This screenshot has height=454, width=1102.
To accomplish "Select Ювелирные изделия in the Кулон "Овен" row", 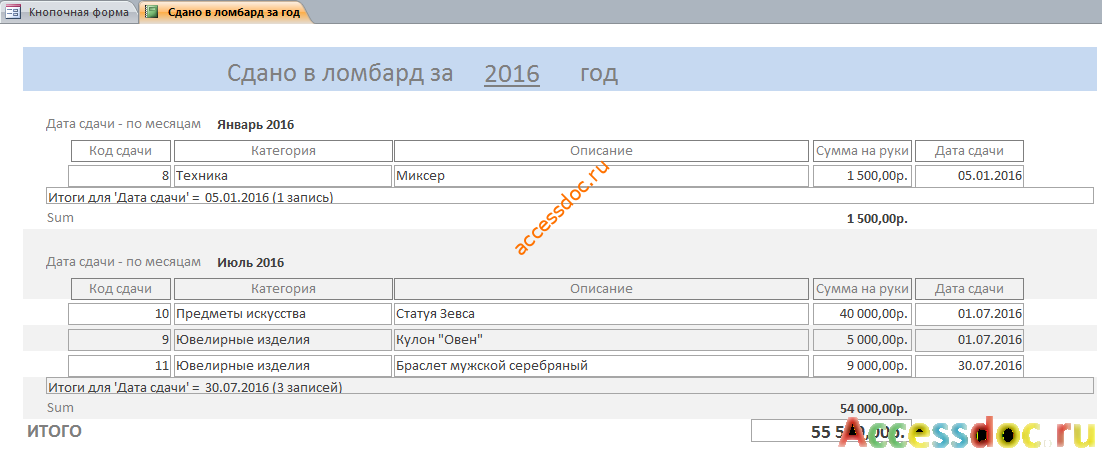I will (x=283, y=339).
